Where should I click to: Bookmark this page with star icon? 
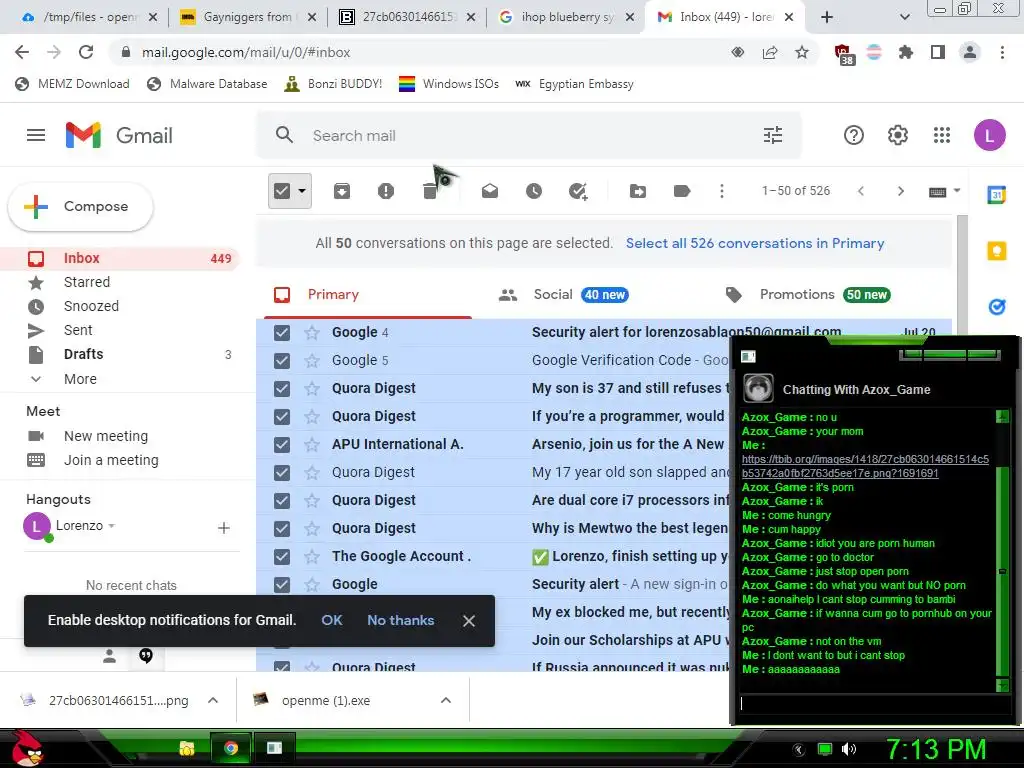coord(802,52)
